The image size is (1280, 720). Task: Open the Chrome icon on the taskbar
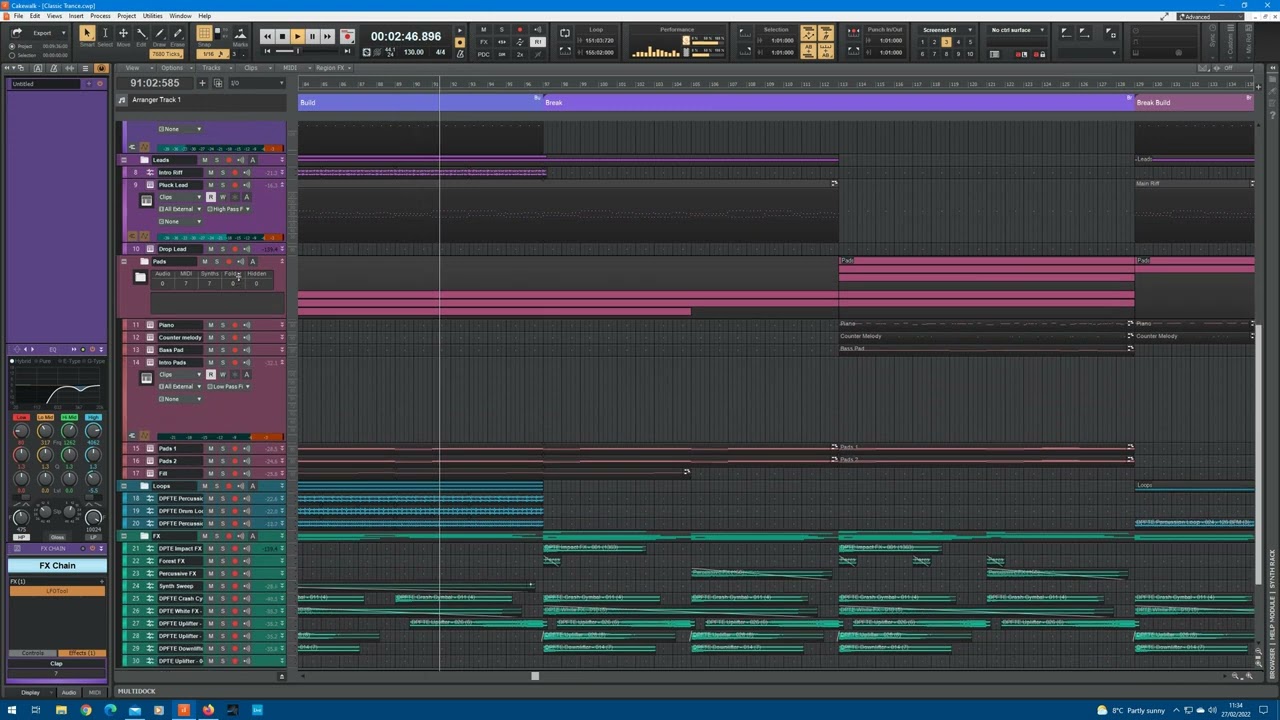(x=85, y=711)
